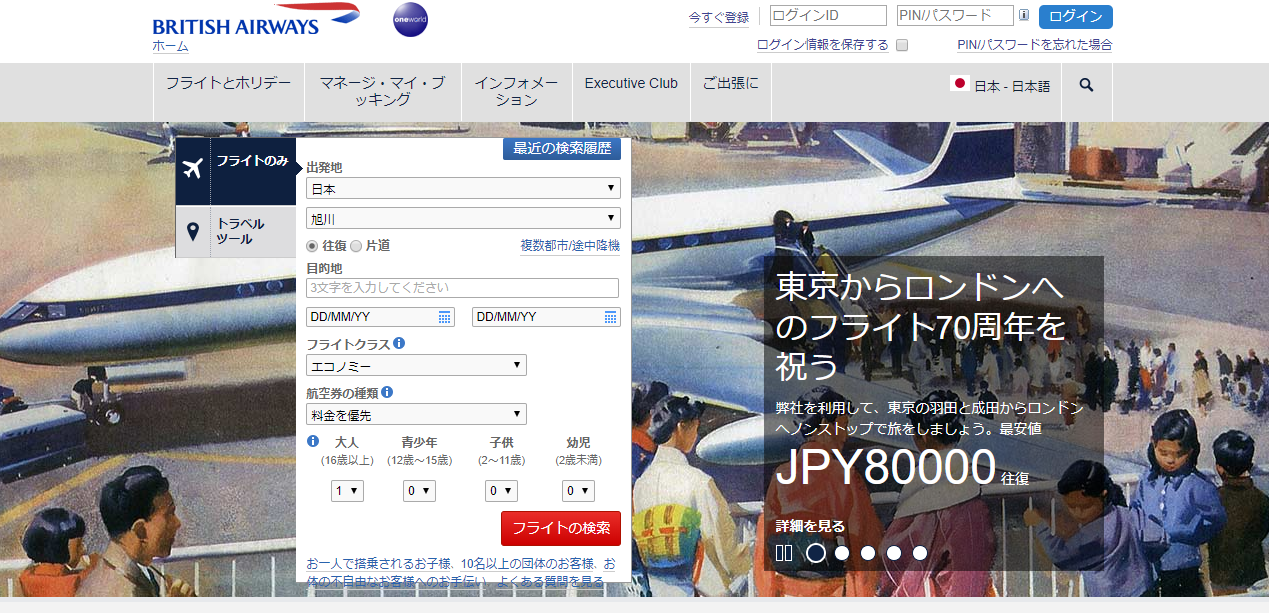Focus the departure DD/MM/YY date field
Viewport: 1269px width, 613px height.
click(x=380, y=317)
